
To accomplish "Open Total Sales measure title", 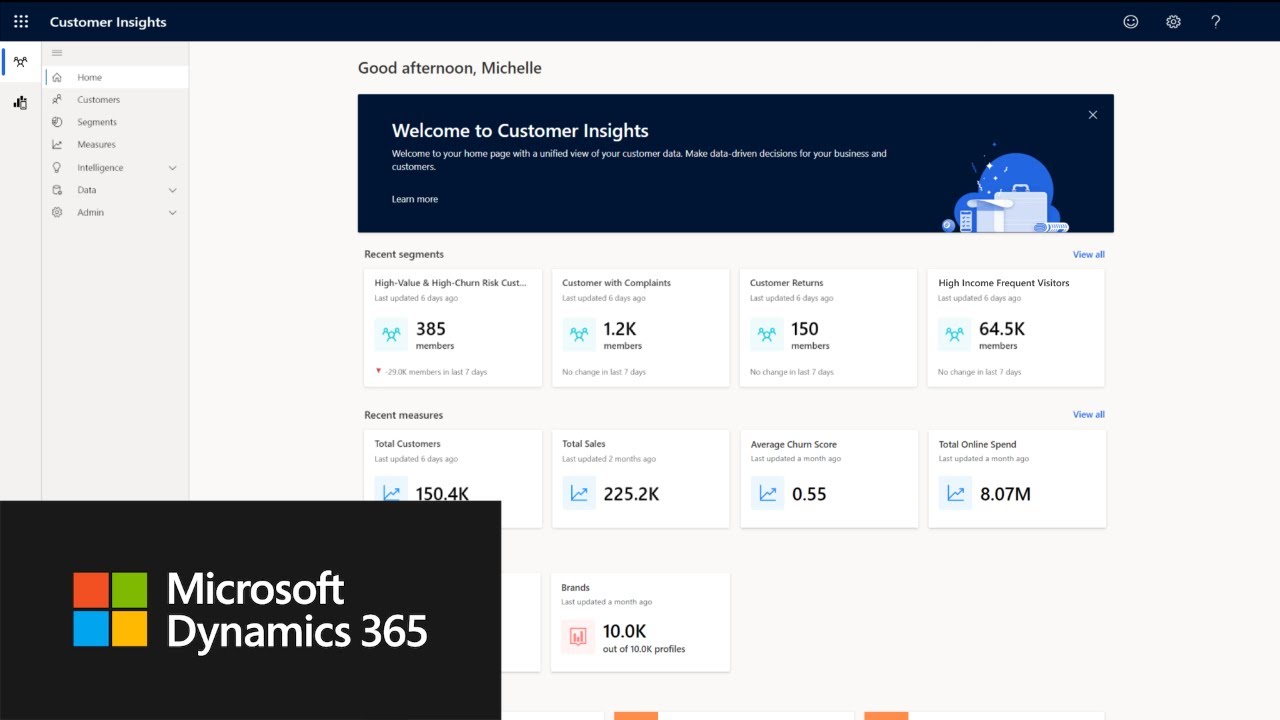I will [583, 444].
